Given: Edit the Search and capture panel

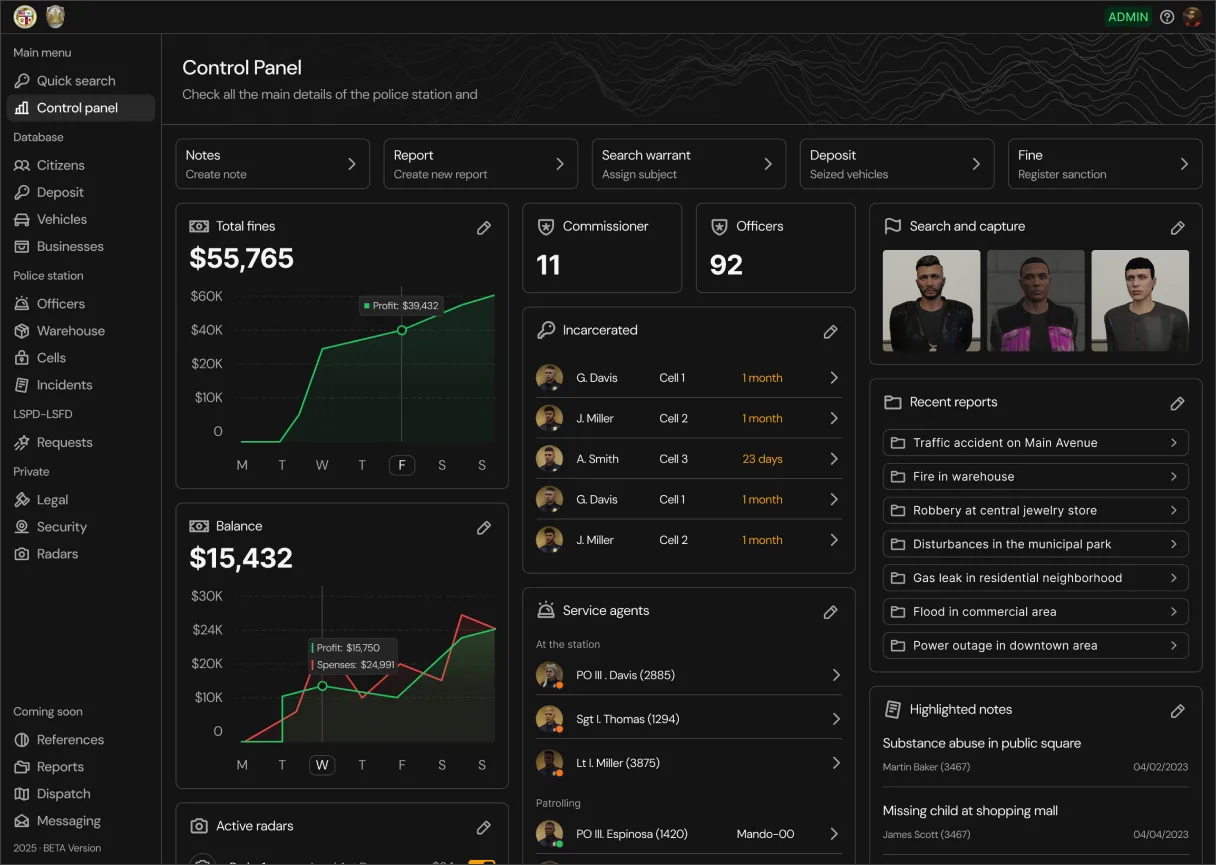Looking at the screenshot, I should tap(1178, 228).
